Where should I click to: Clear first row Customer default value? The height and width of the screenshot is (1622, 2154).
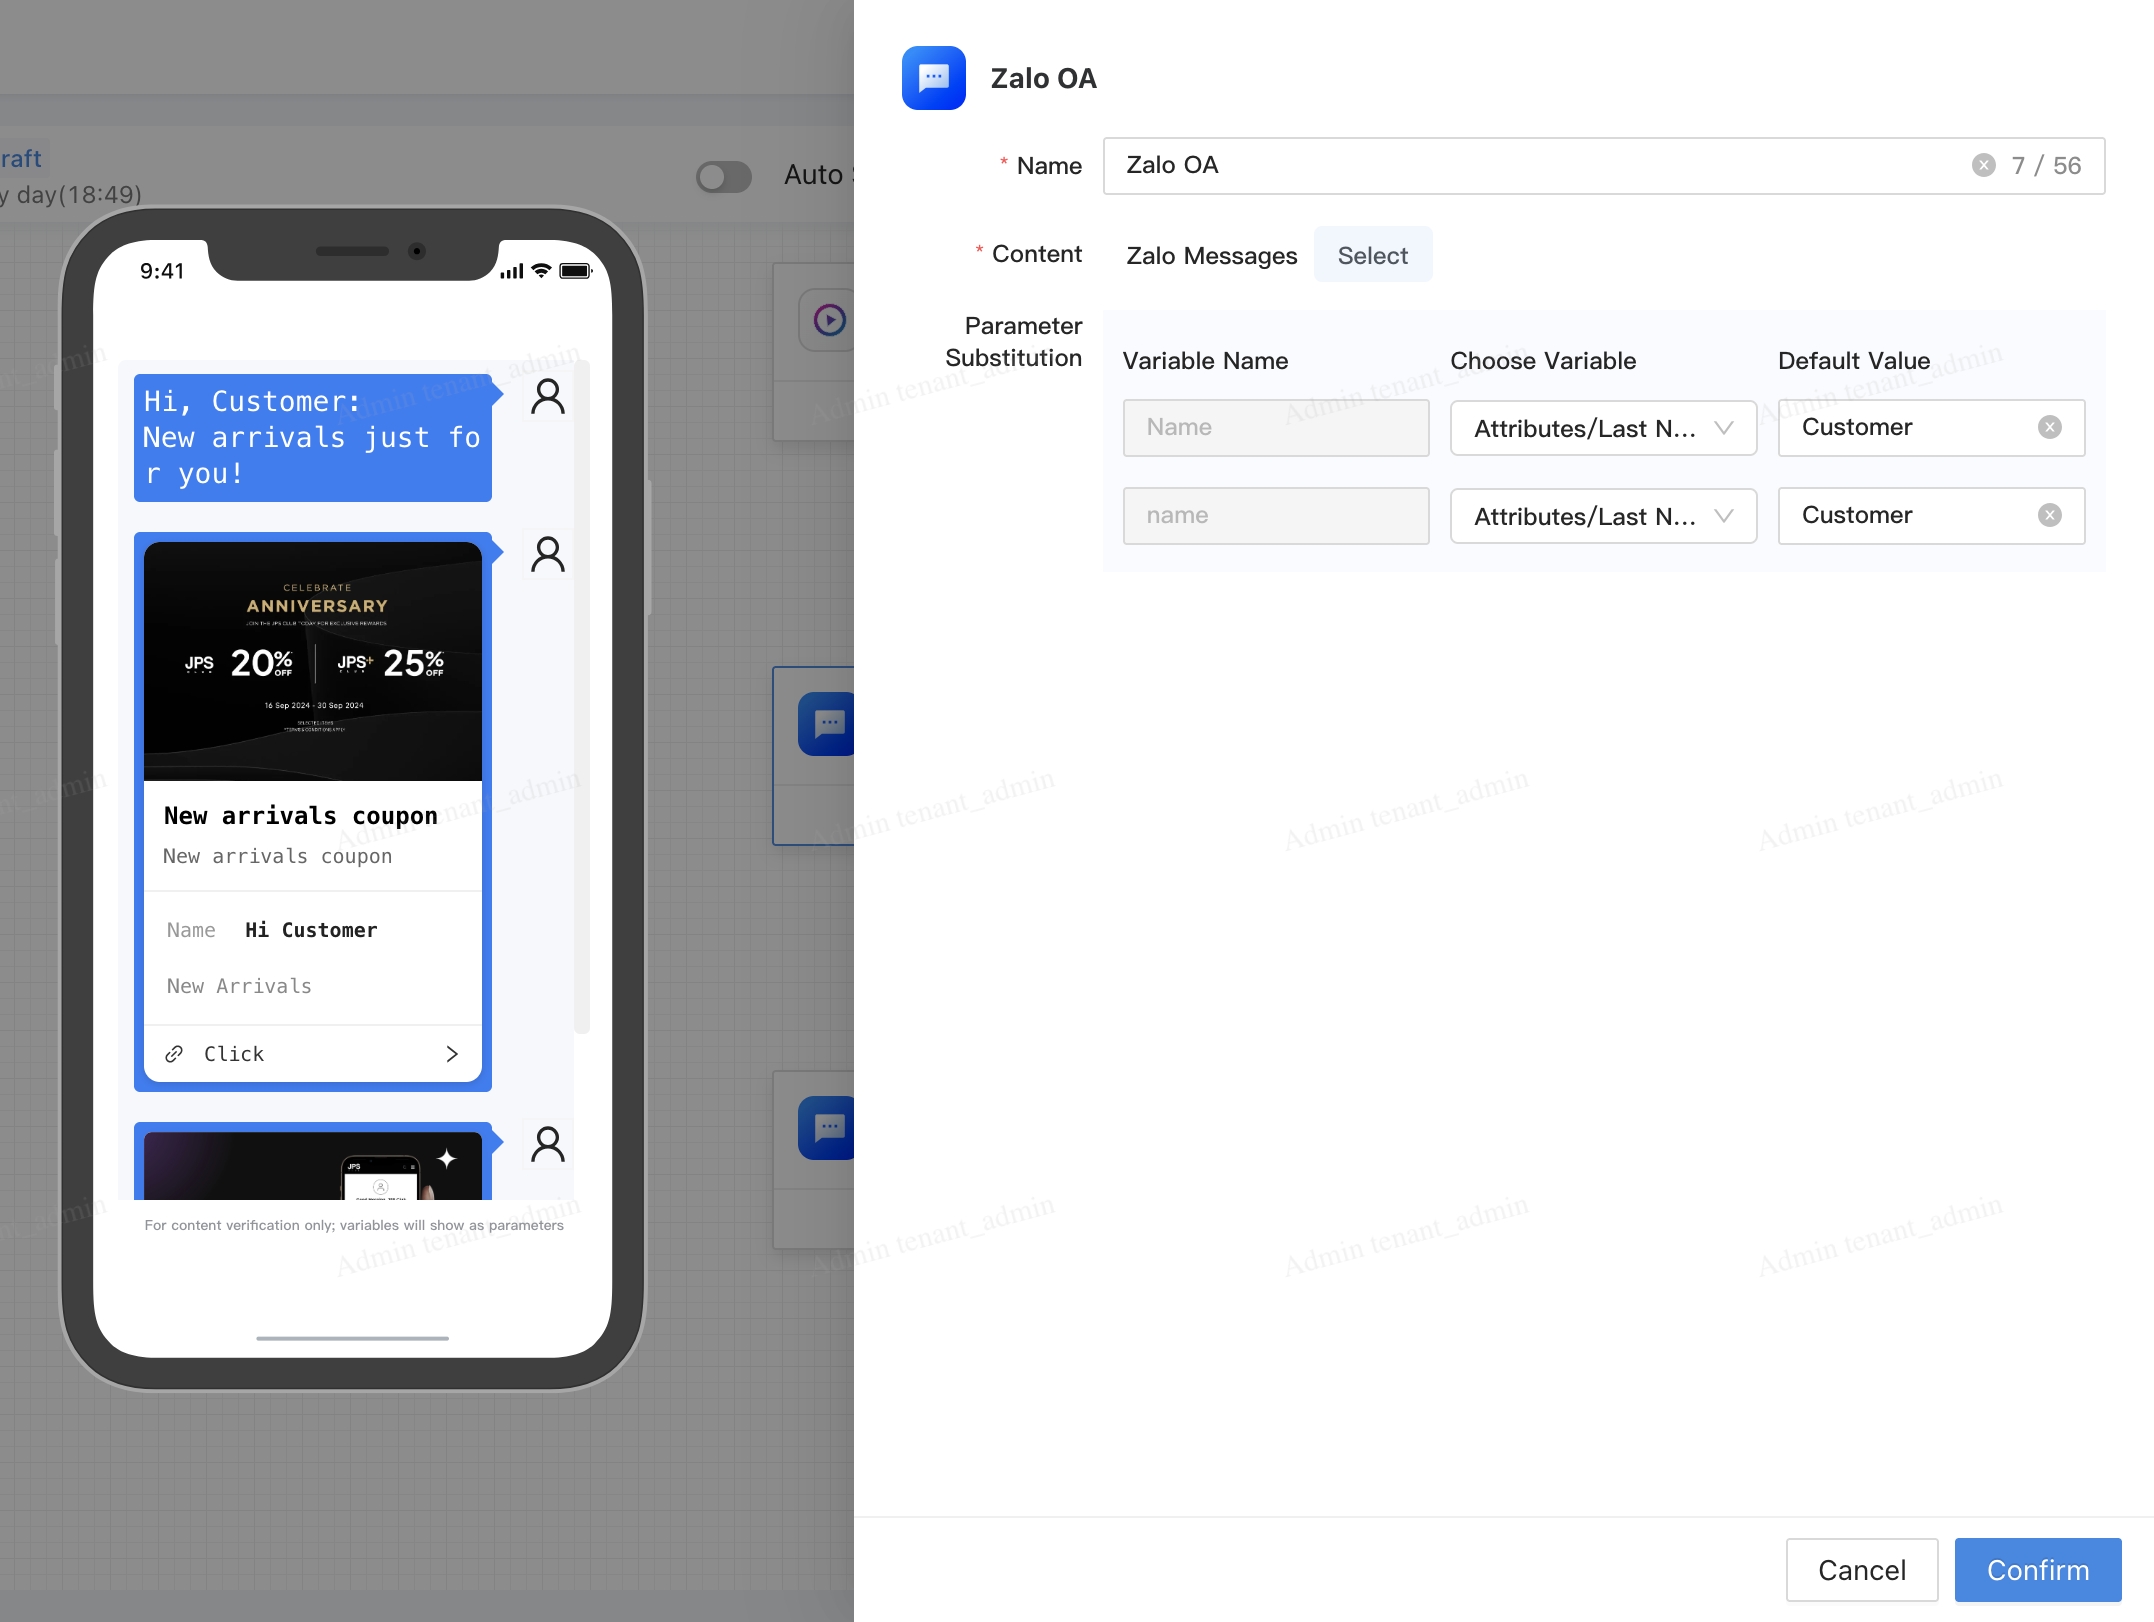[2049, 428]
